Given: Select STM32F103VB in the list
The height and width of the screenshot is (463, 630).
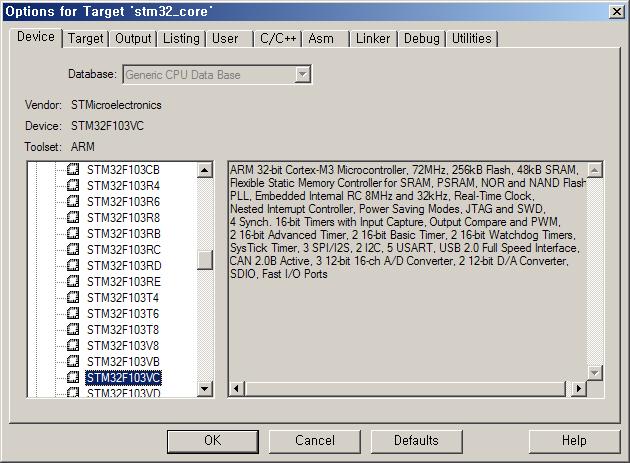Looking at the screenshot, I should 123,362.
